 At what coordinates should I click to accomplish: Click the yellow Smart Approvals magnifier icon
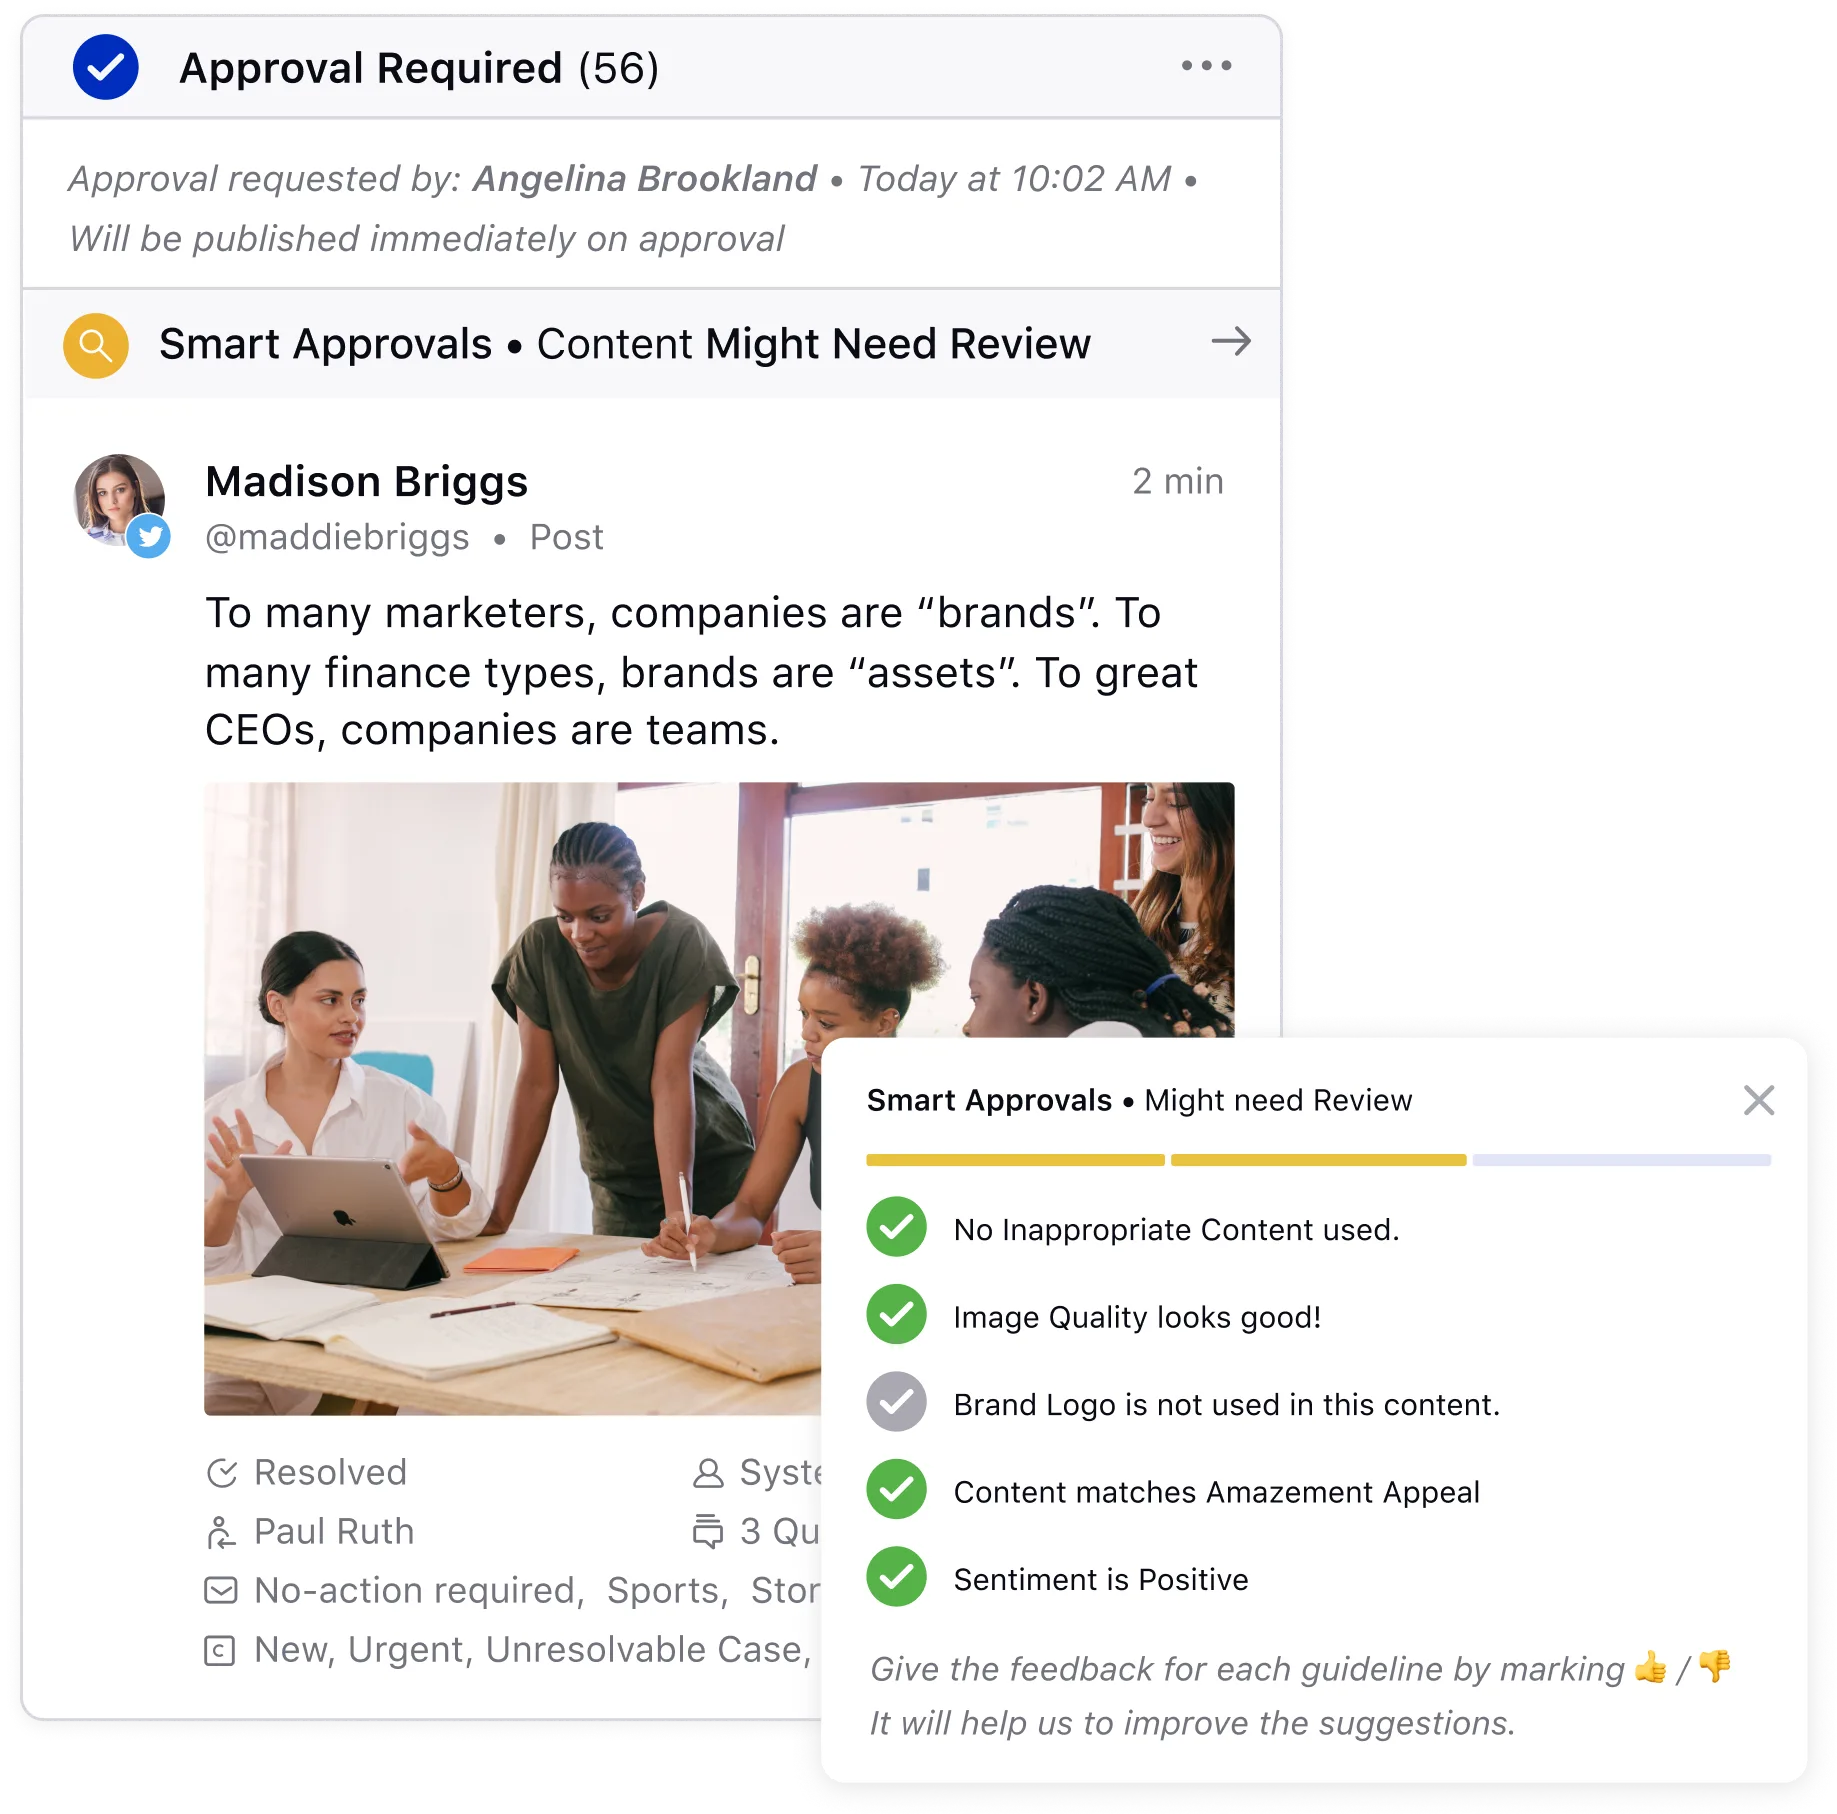95,343
